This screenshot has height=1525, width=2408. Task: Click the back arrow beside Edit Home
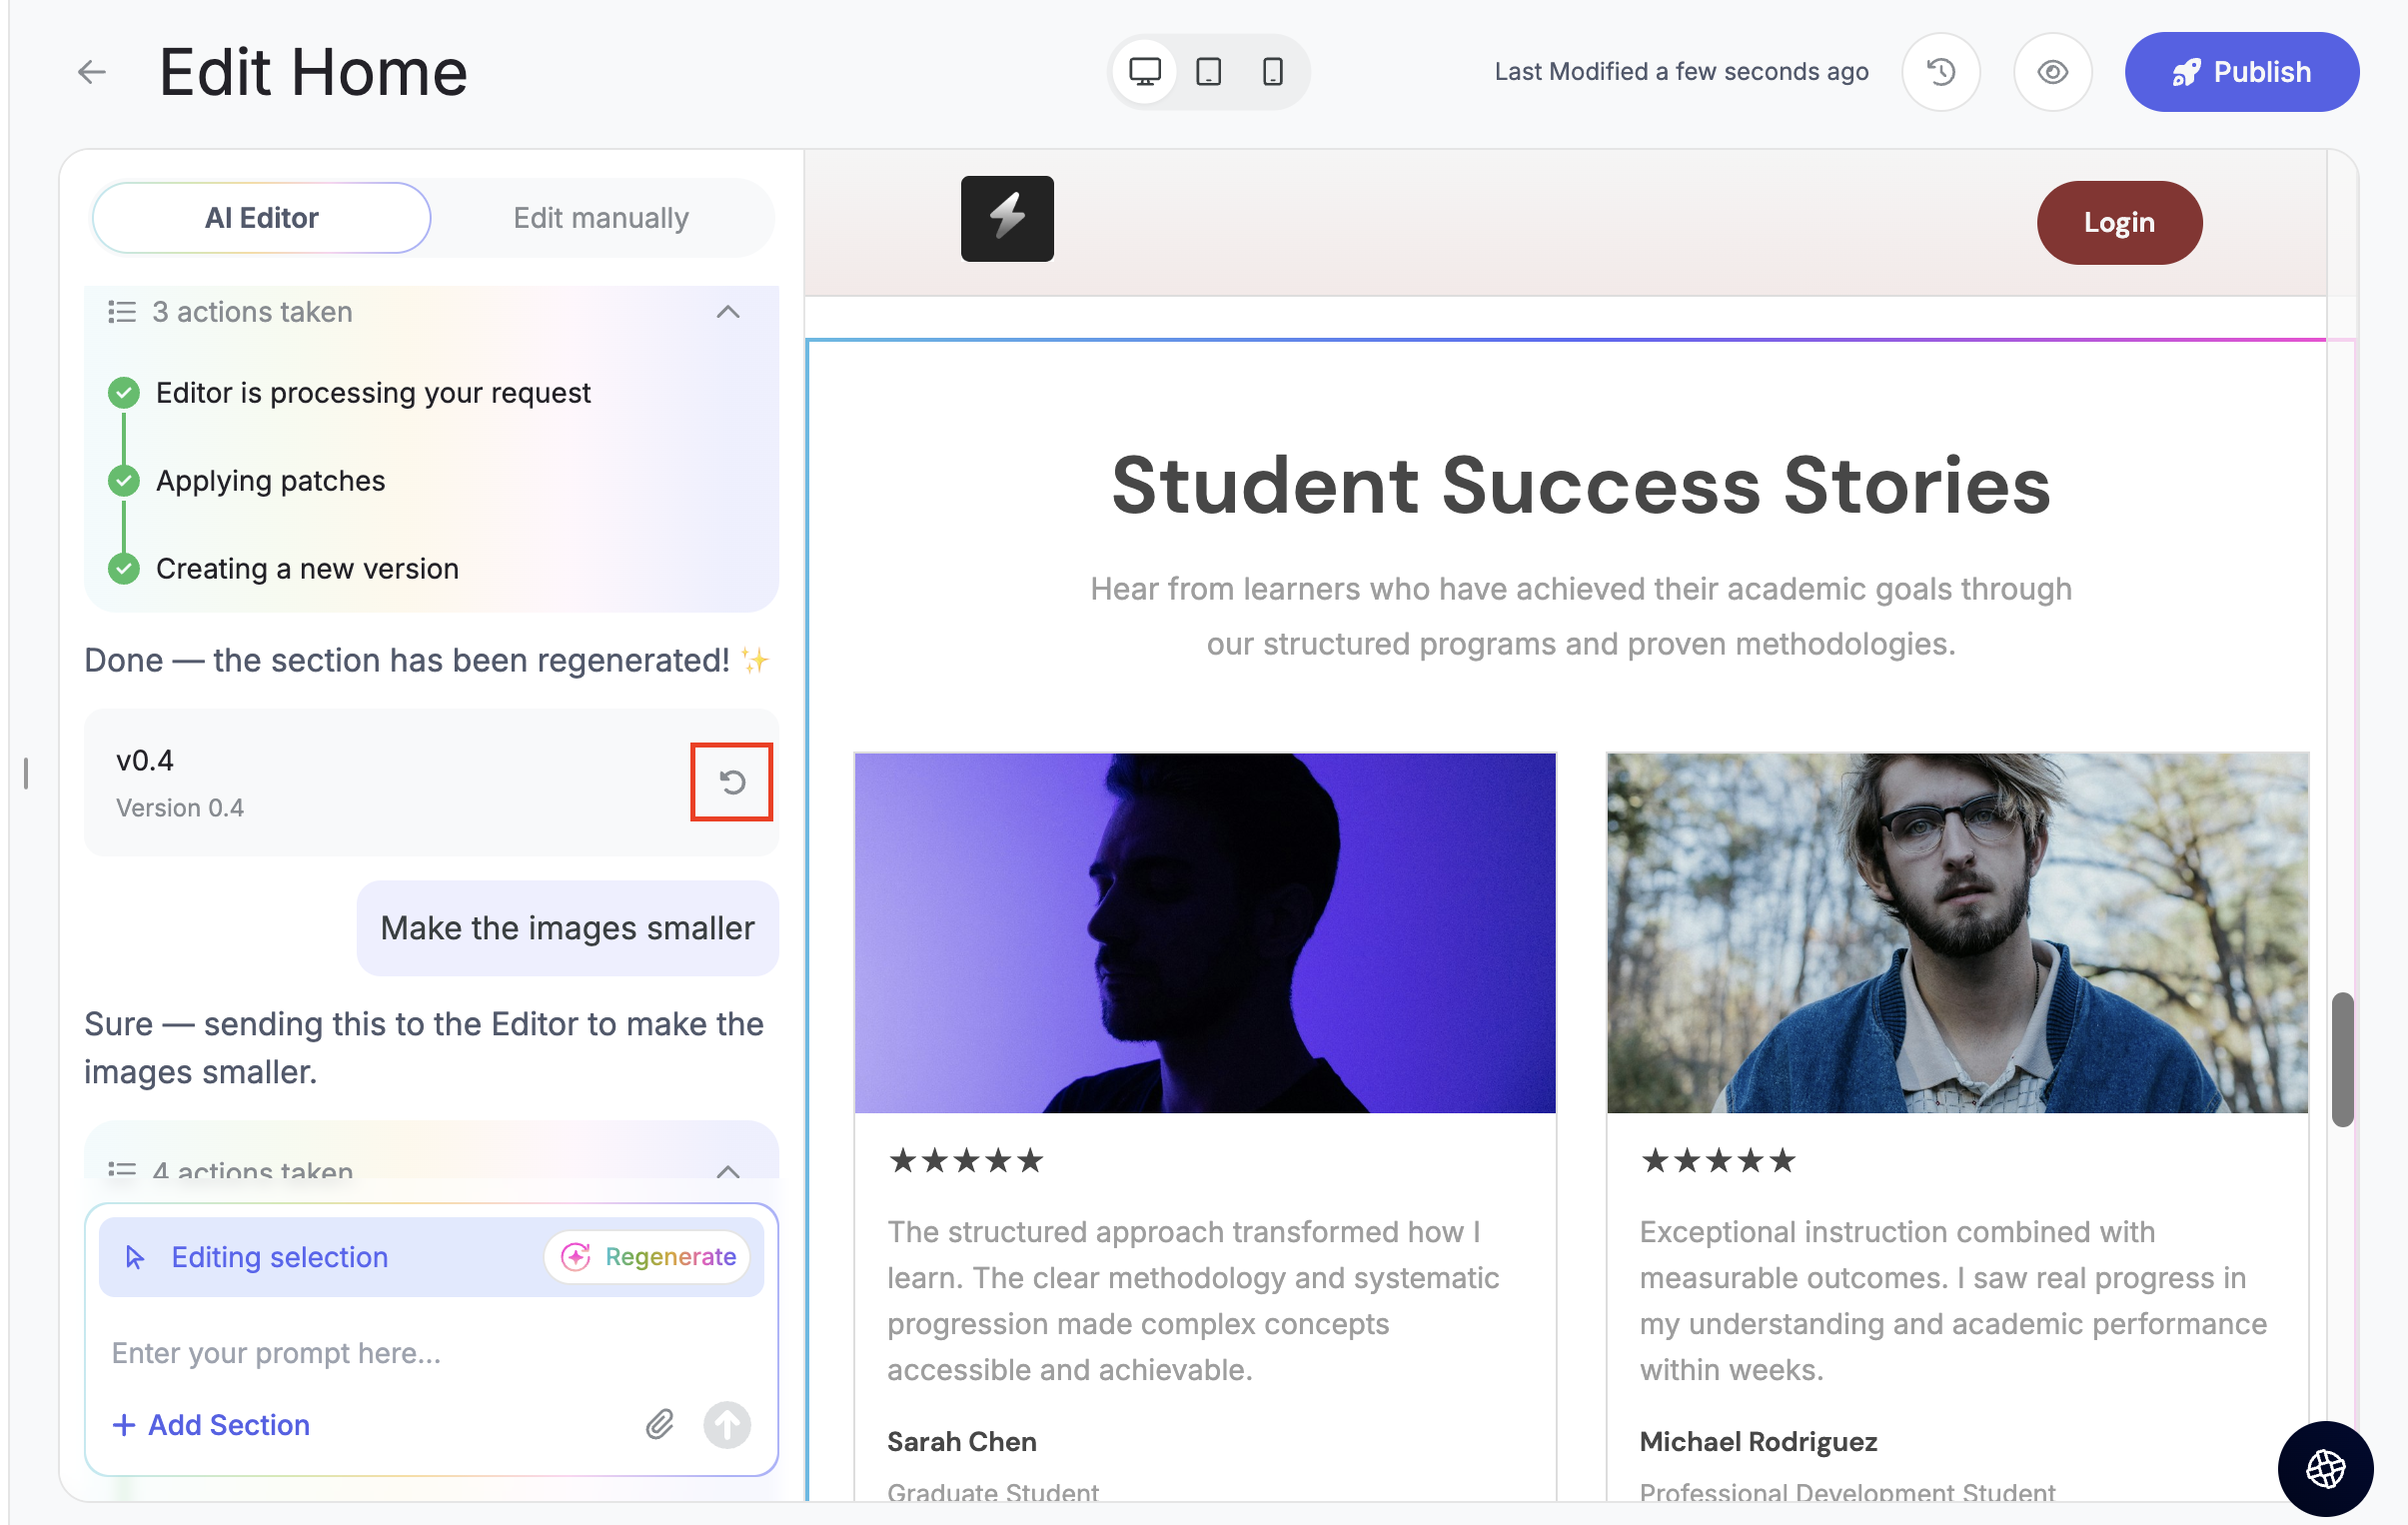(x=92, y=72)
